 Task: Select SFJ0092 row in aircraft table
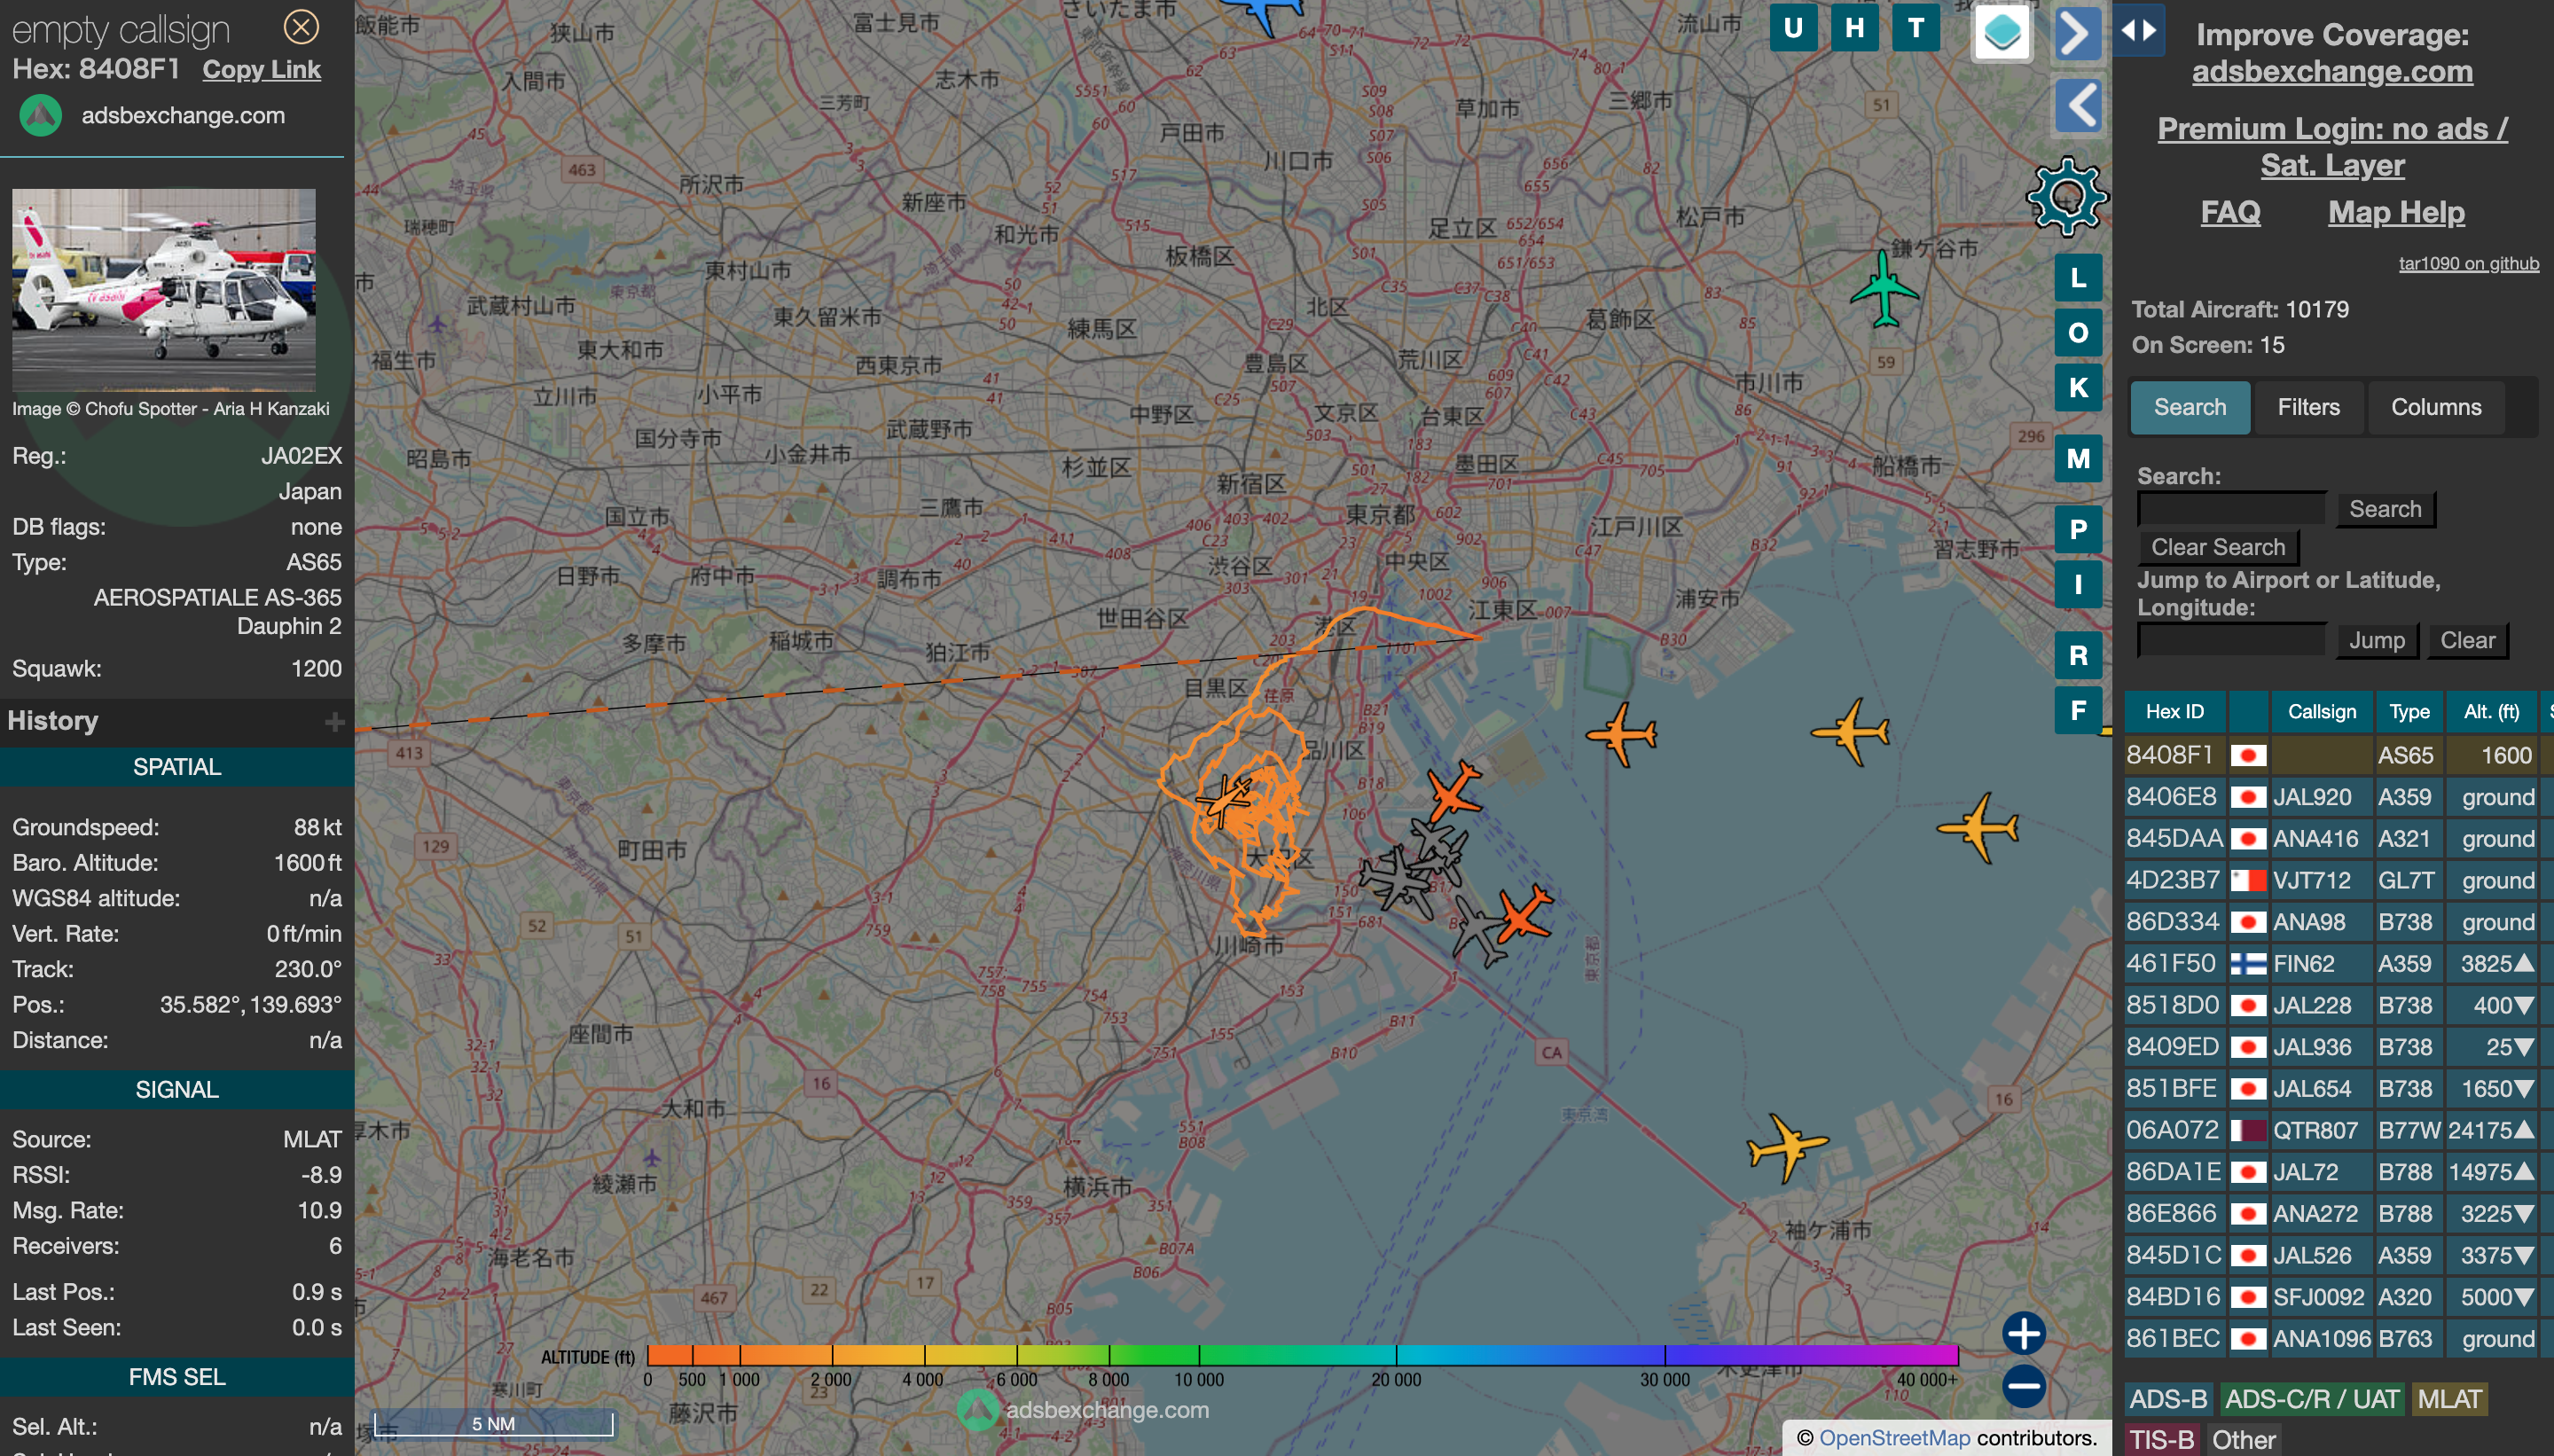[2338, 1297]
